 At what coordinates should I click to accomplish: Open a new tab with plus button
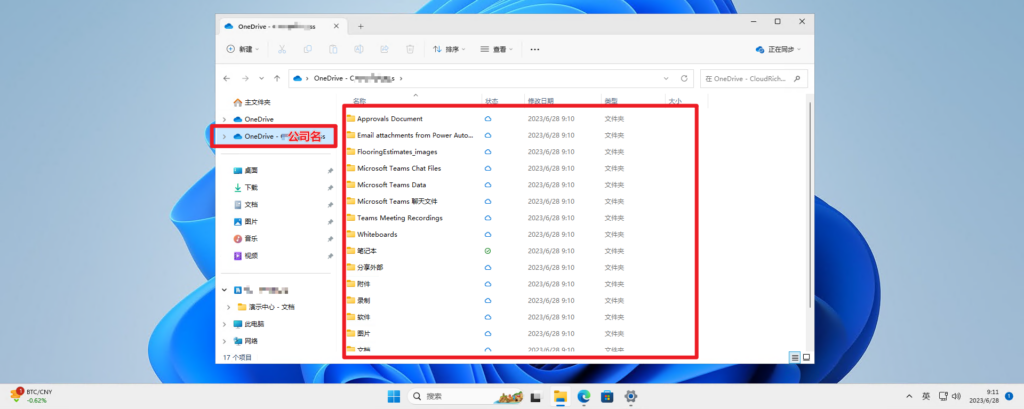(360, 25)
